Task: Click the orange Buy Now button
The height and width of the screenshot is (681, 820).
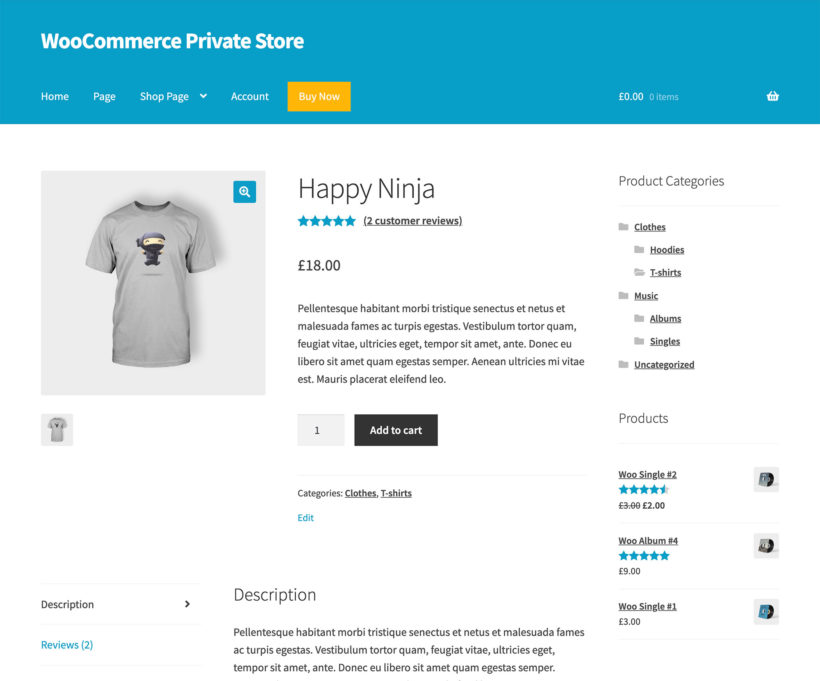Action: (318, 96)
